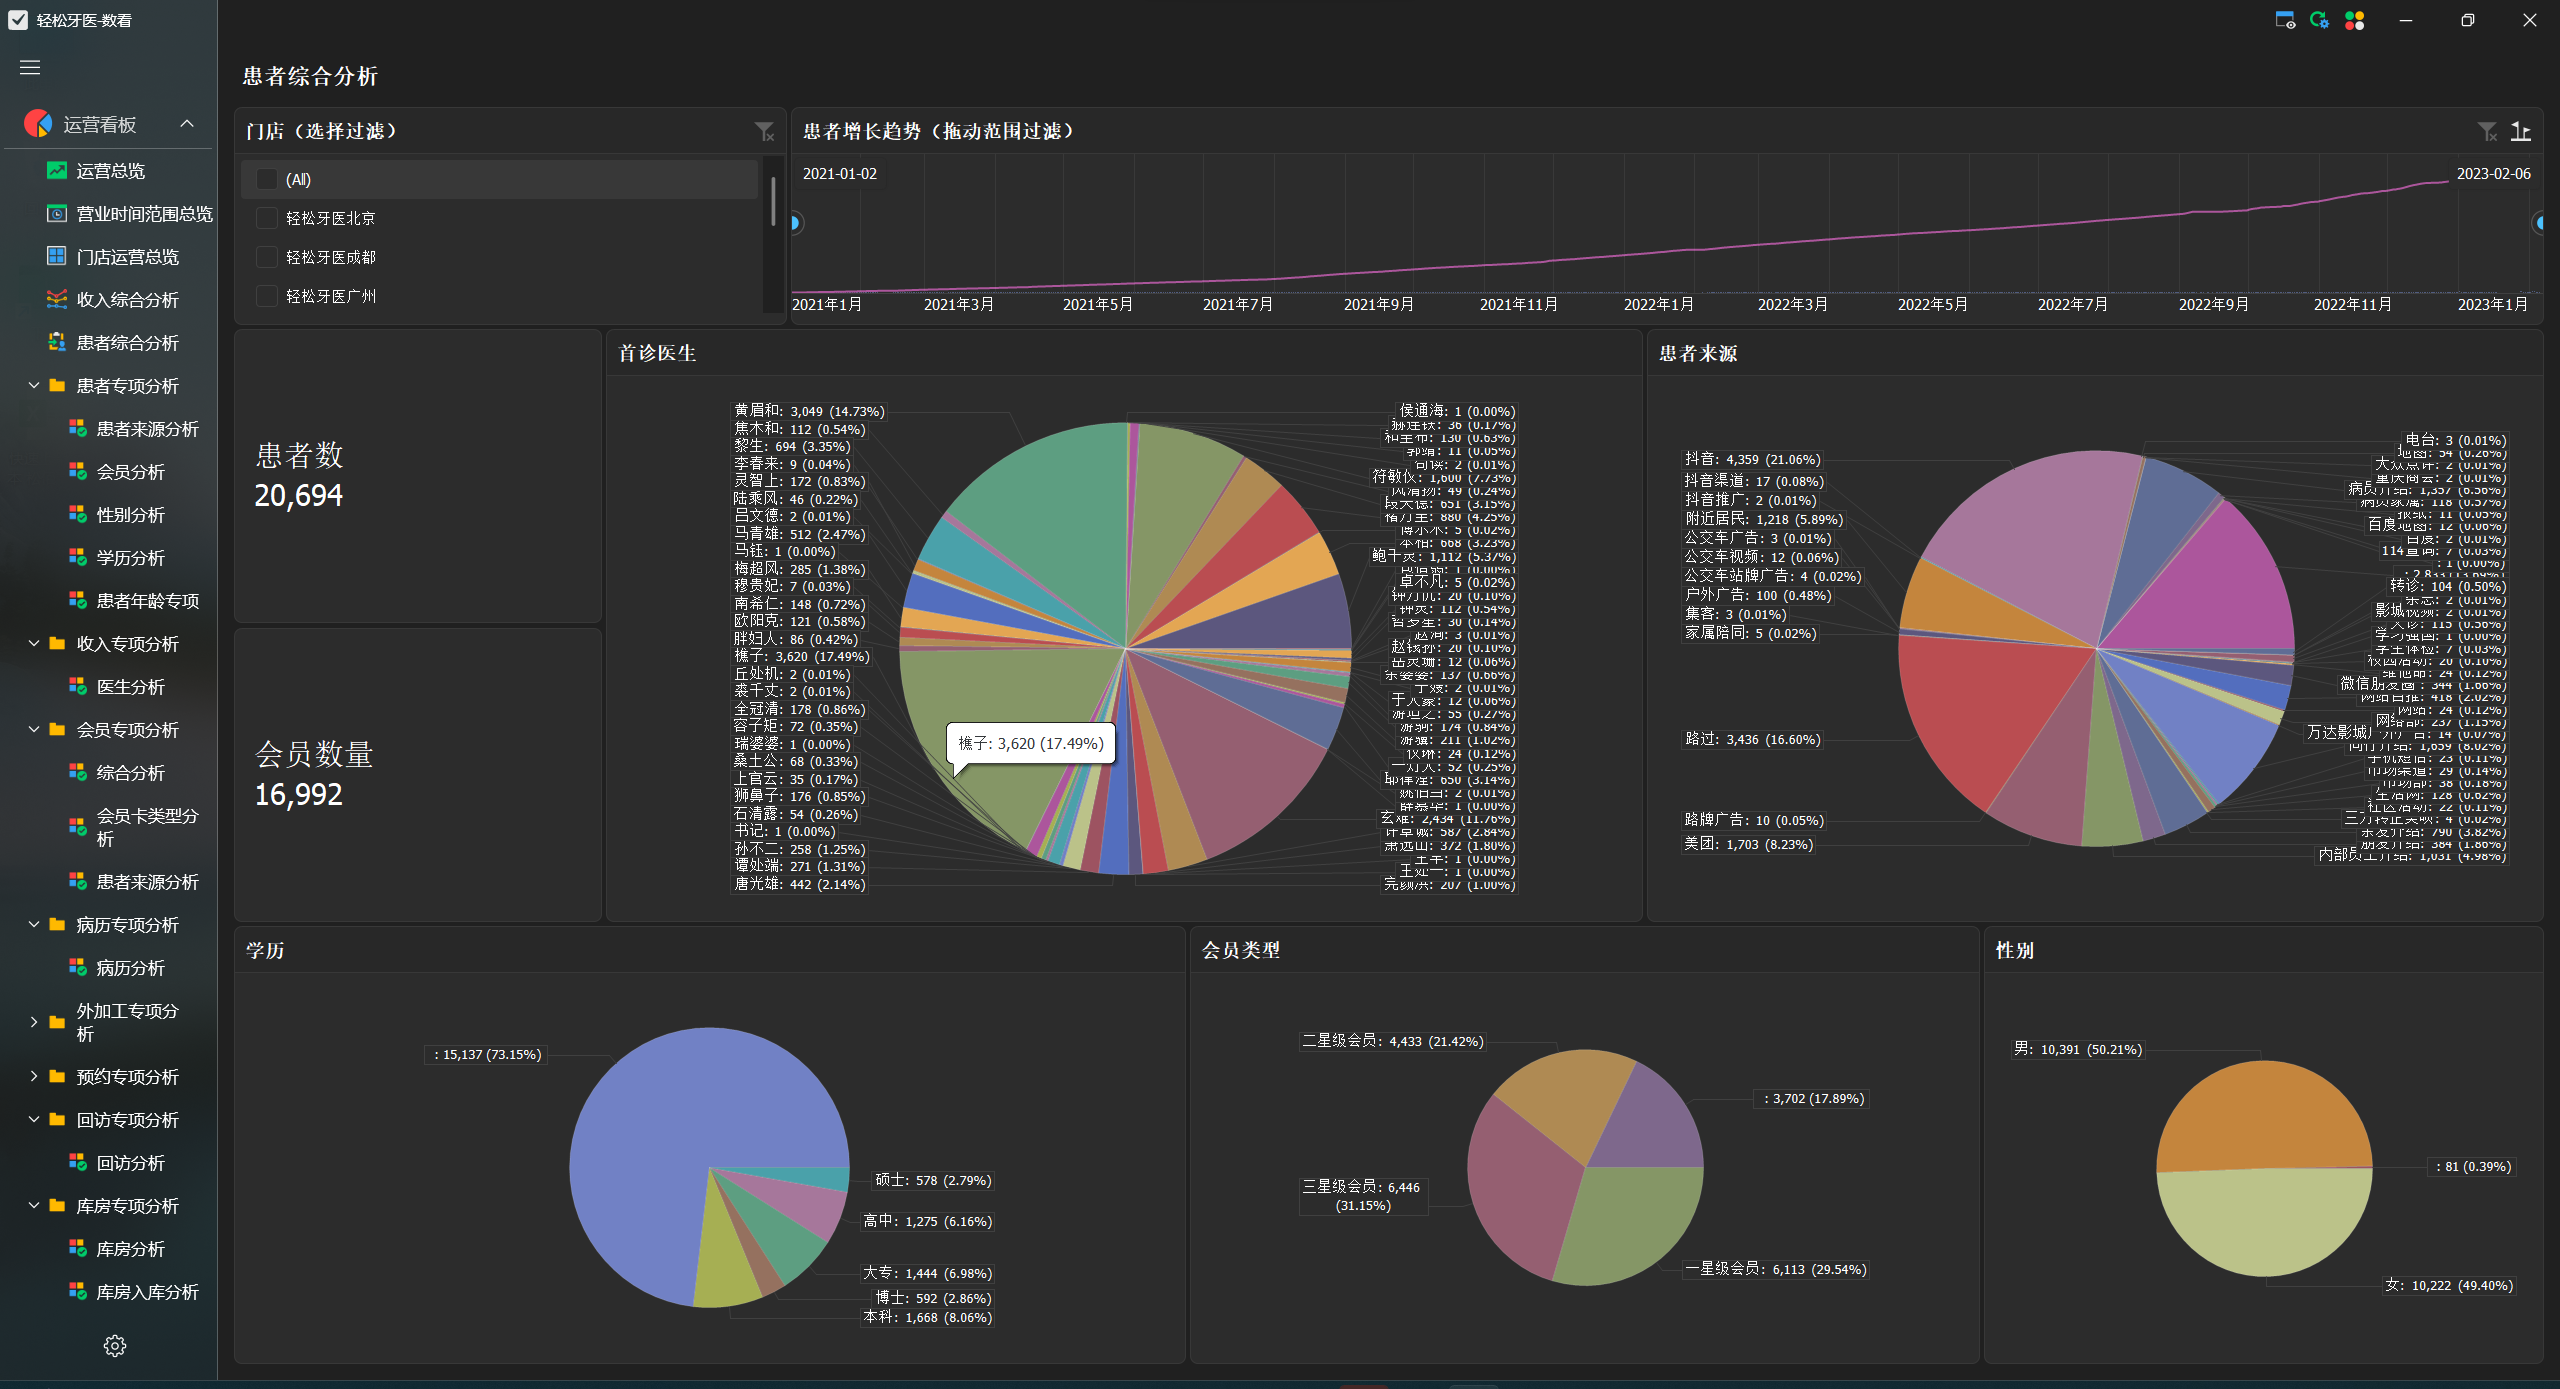Select the 黄眉和: 3,049 doctor label
Viewport: 2560px width, 1389px height.
point(809,411)
